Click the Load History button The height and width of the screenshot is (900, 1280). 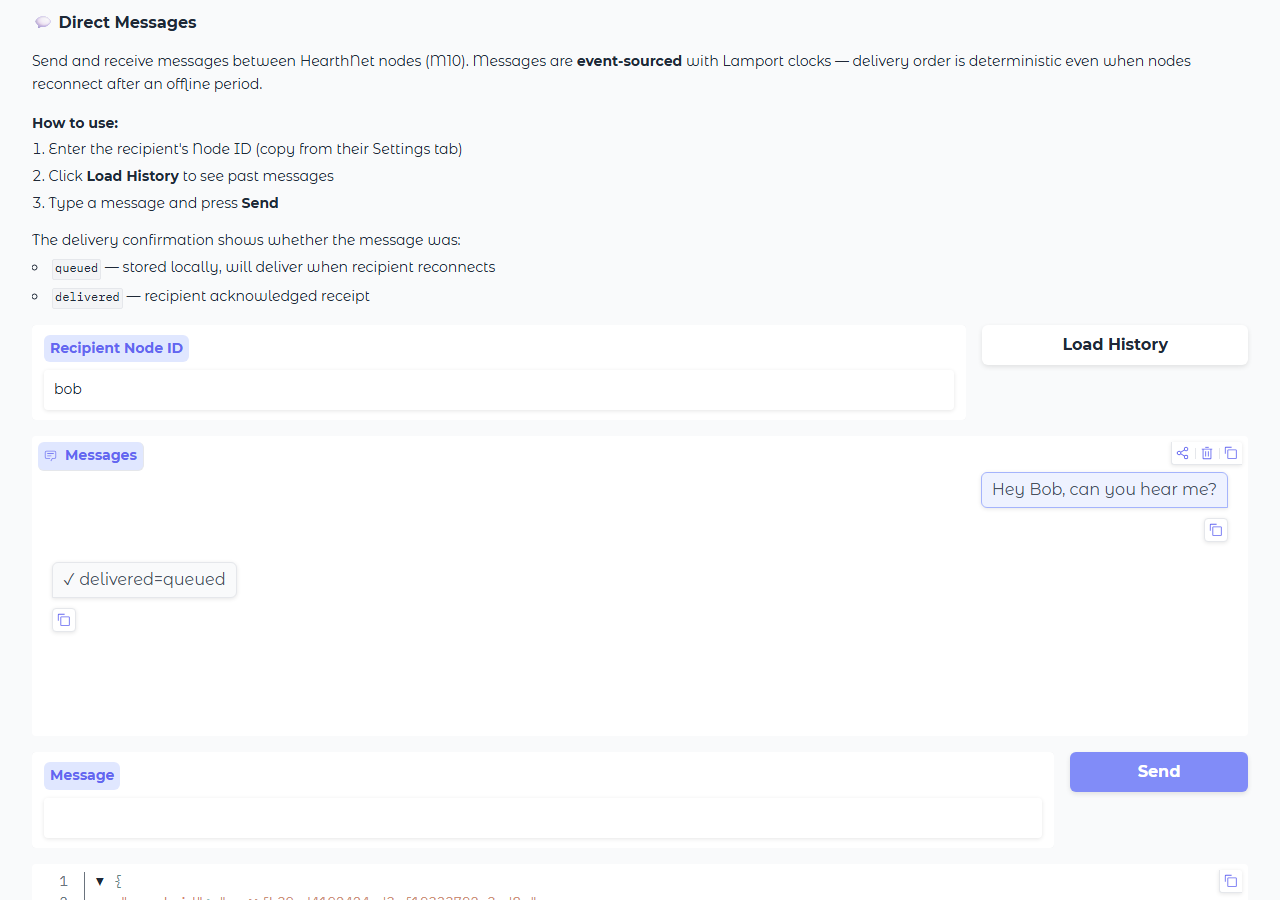pyautogui.click(x=1115, y=345)
